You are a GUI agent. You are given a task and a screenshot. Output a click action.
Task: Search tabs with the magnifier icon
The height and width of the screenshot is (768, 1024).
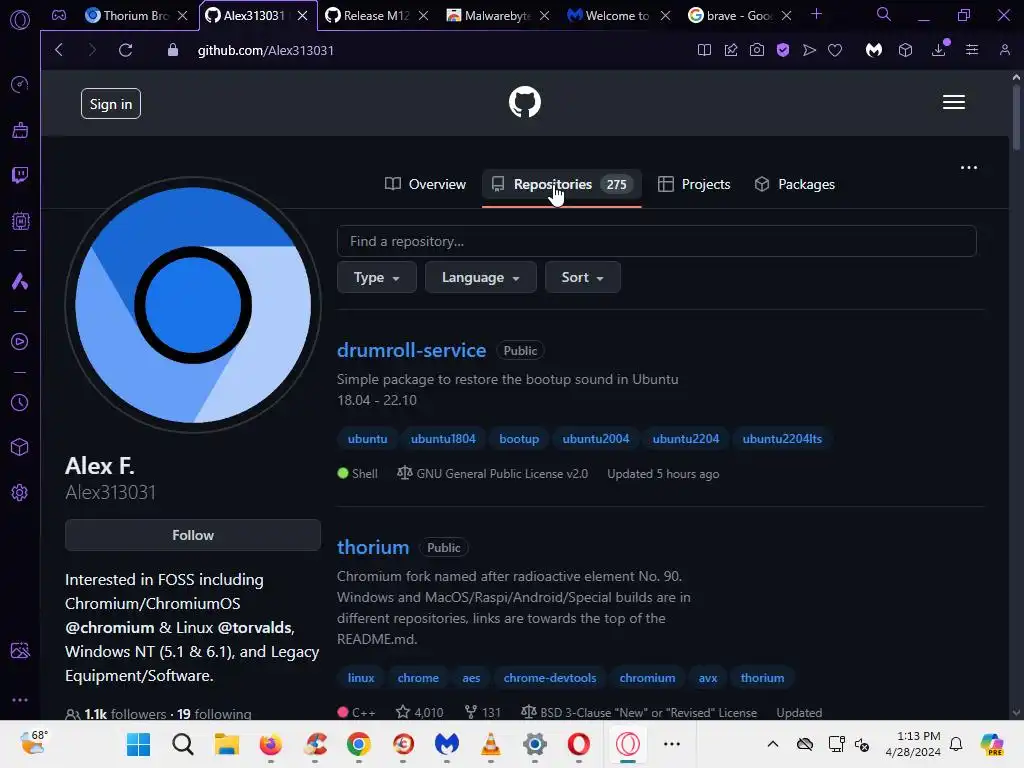pos(884,14)
